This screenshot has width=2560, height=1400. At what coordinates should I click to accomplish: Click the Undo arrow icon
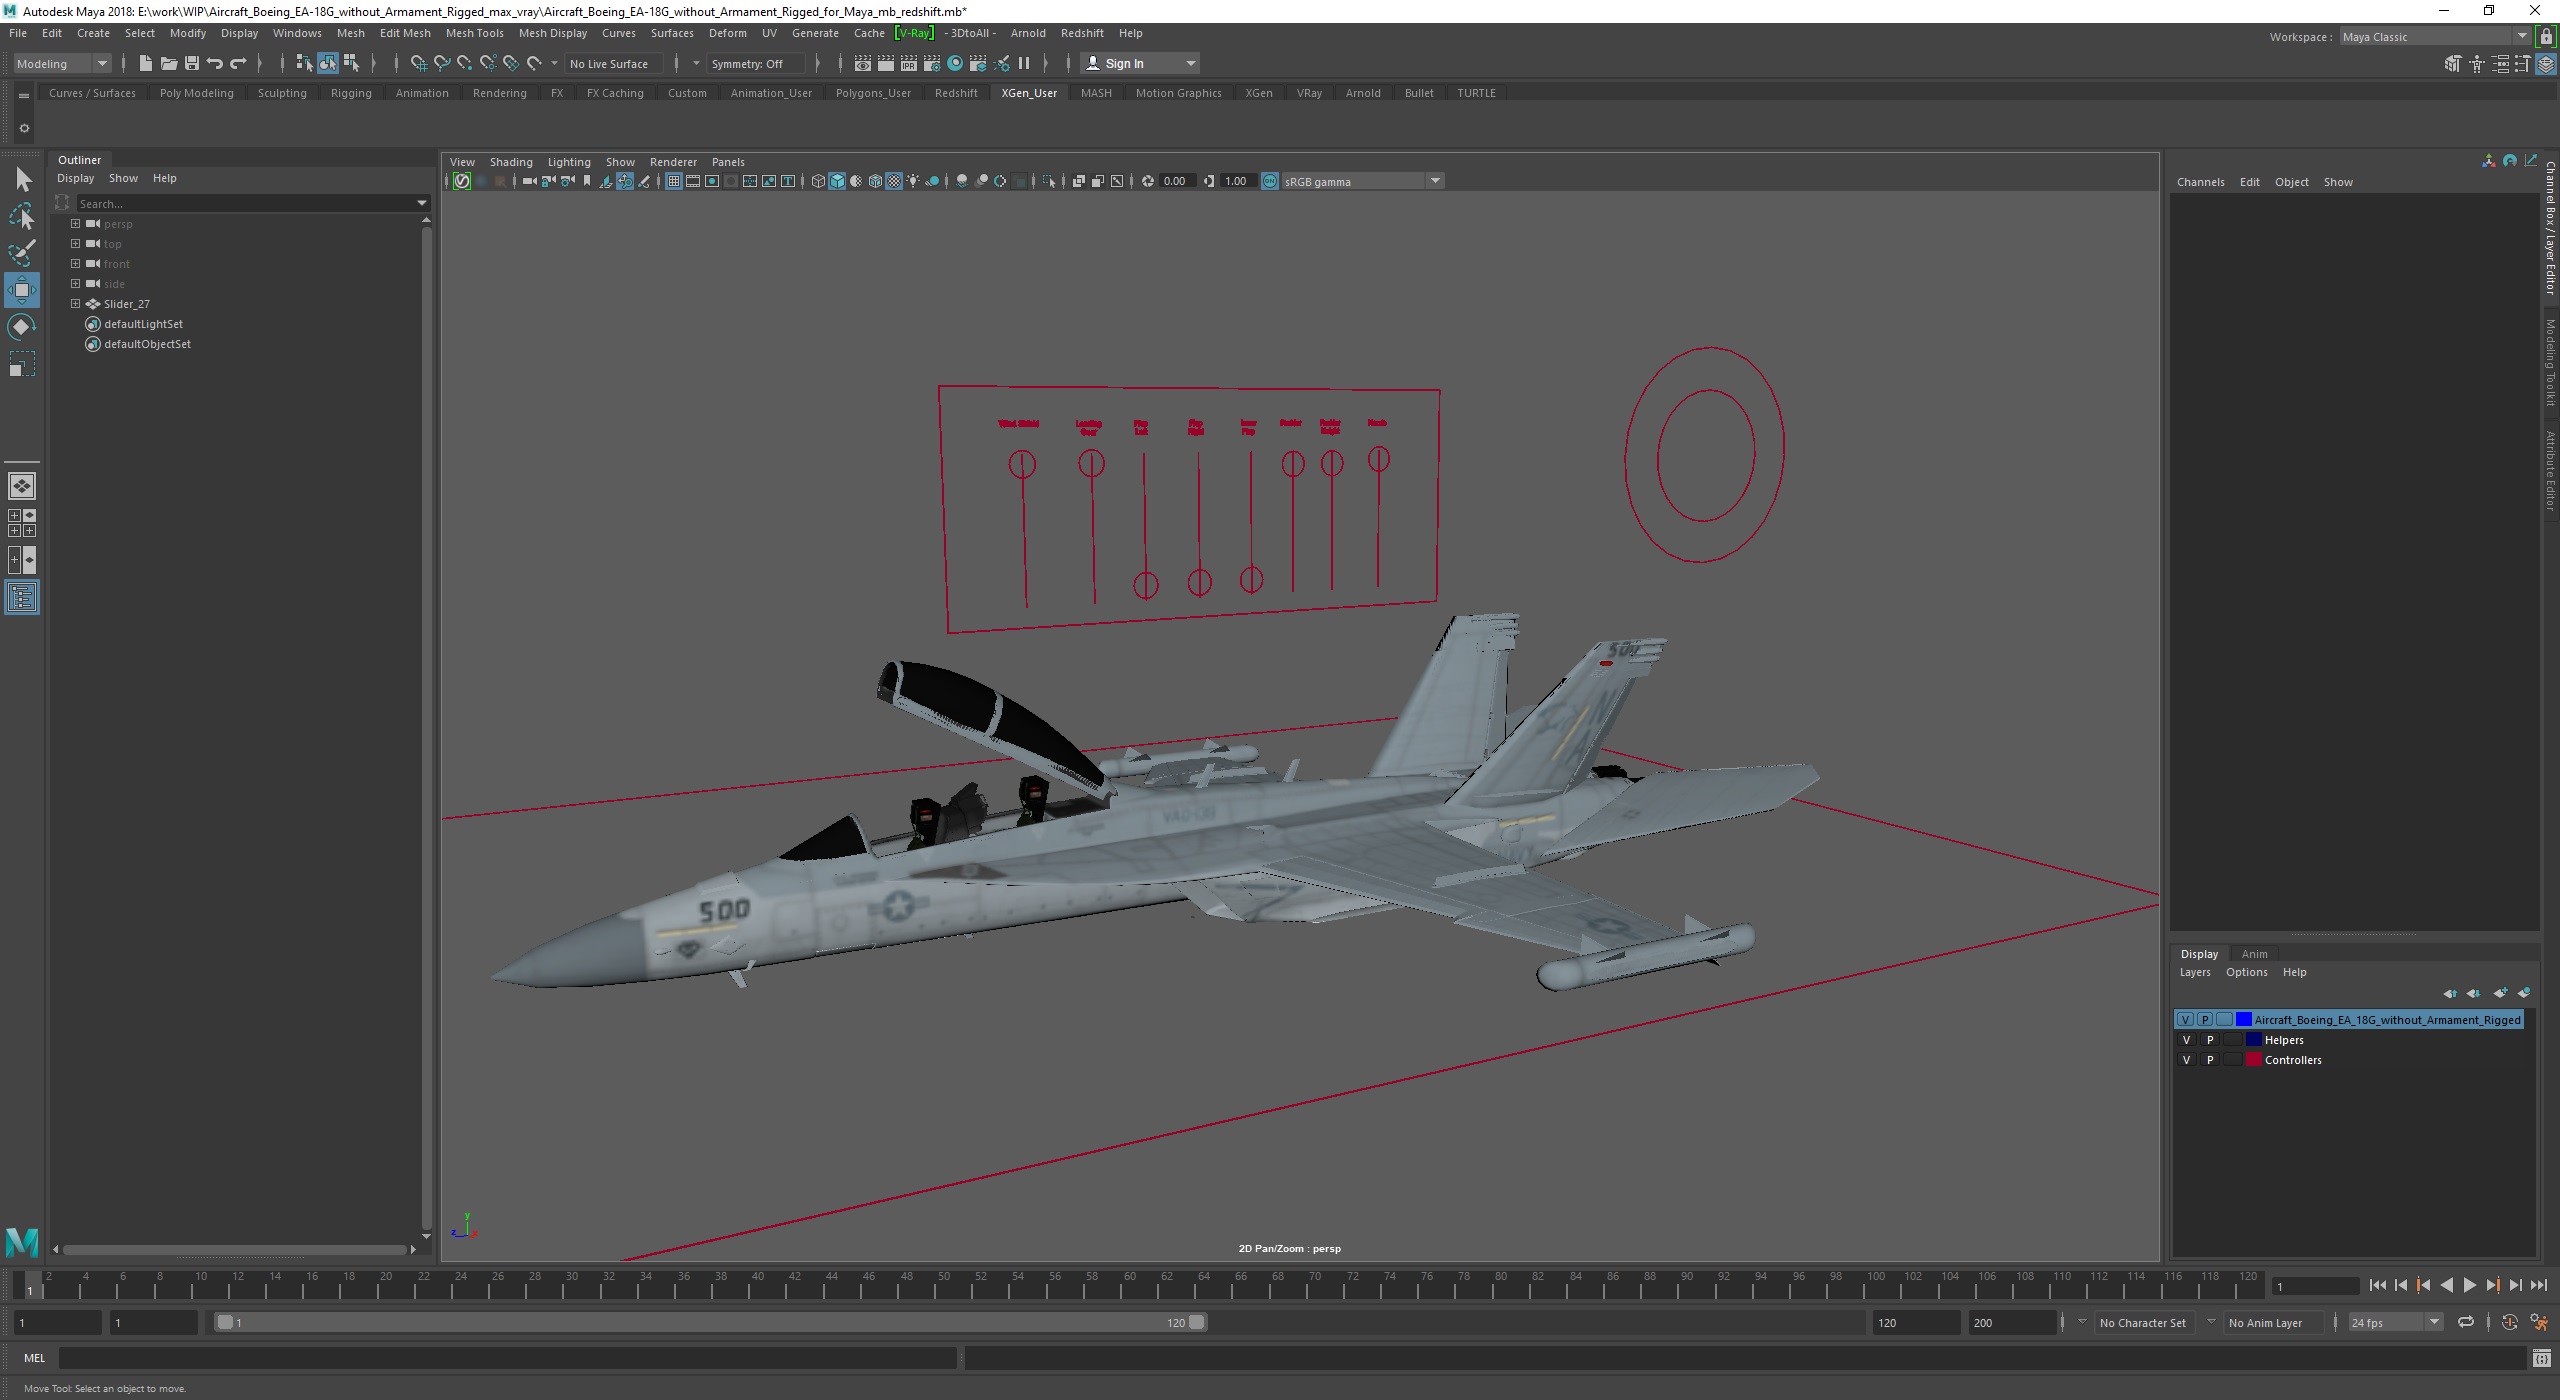214,63
